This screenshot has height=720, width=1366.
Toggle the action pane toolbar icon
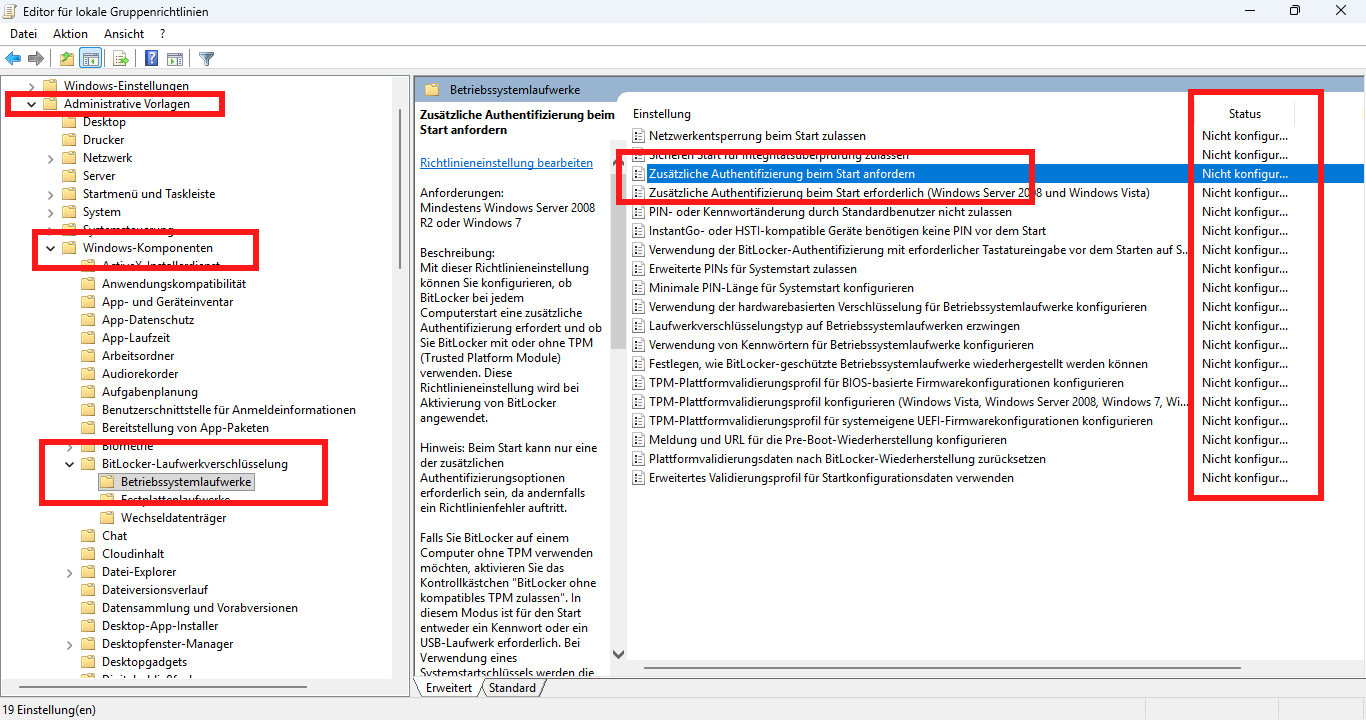[x=175, y=58]
